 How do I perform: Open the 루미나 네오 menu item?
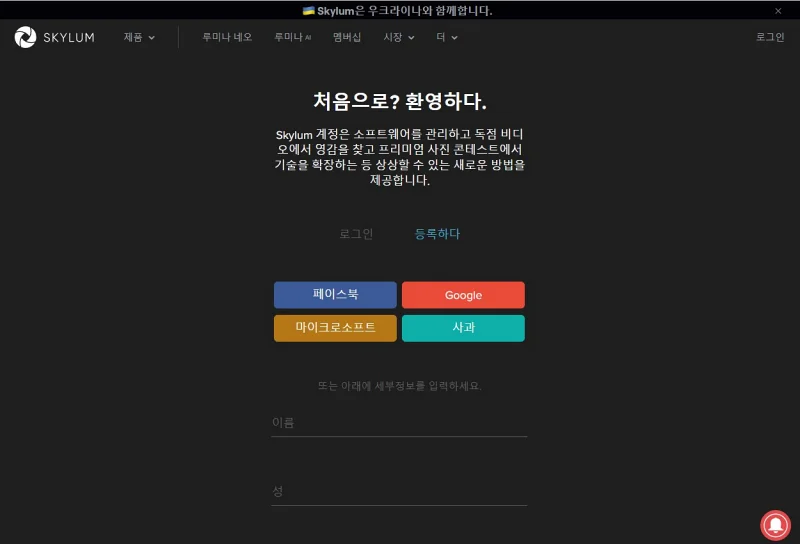click(x=227, y=37)
